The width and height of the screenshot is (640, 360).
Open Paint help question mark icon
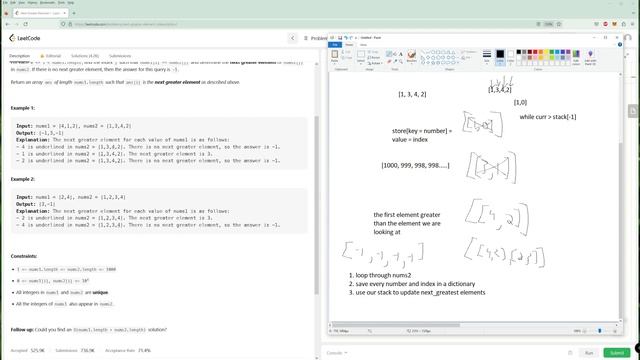620,44
